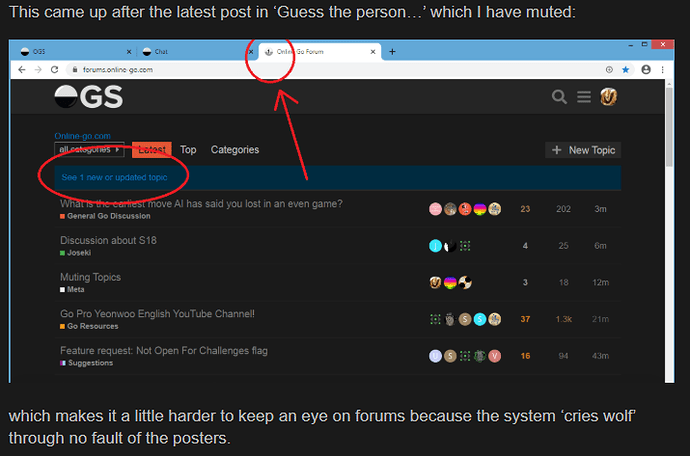Click the browser forward arrow
This screenshot has height=456, width=690.
(x=38, y=70)
